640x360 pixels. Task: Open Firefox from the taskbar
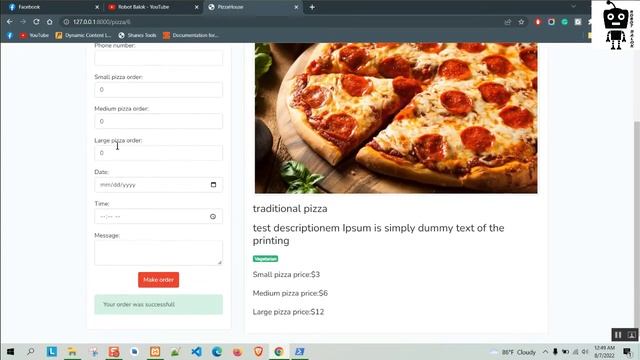[238, 351]
